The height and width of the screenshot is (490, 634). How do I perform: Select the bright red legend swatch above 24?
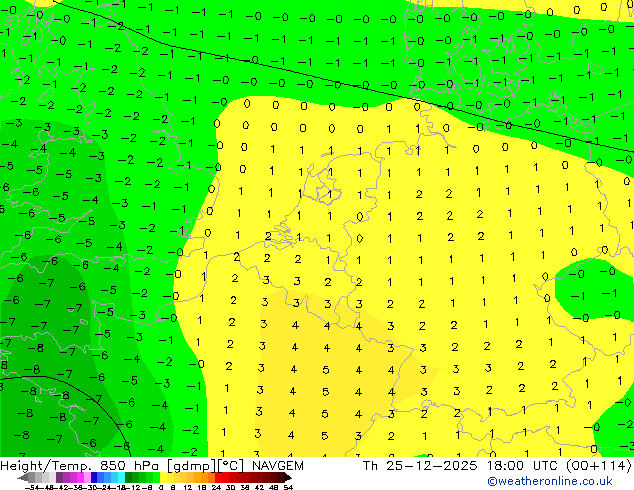tap(218, 477)
